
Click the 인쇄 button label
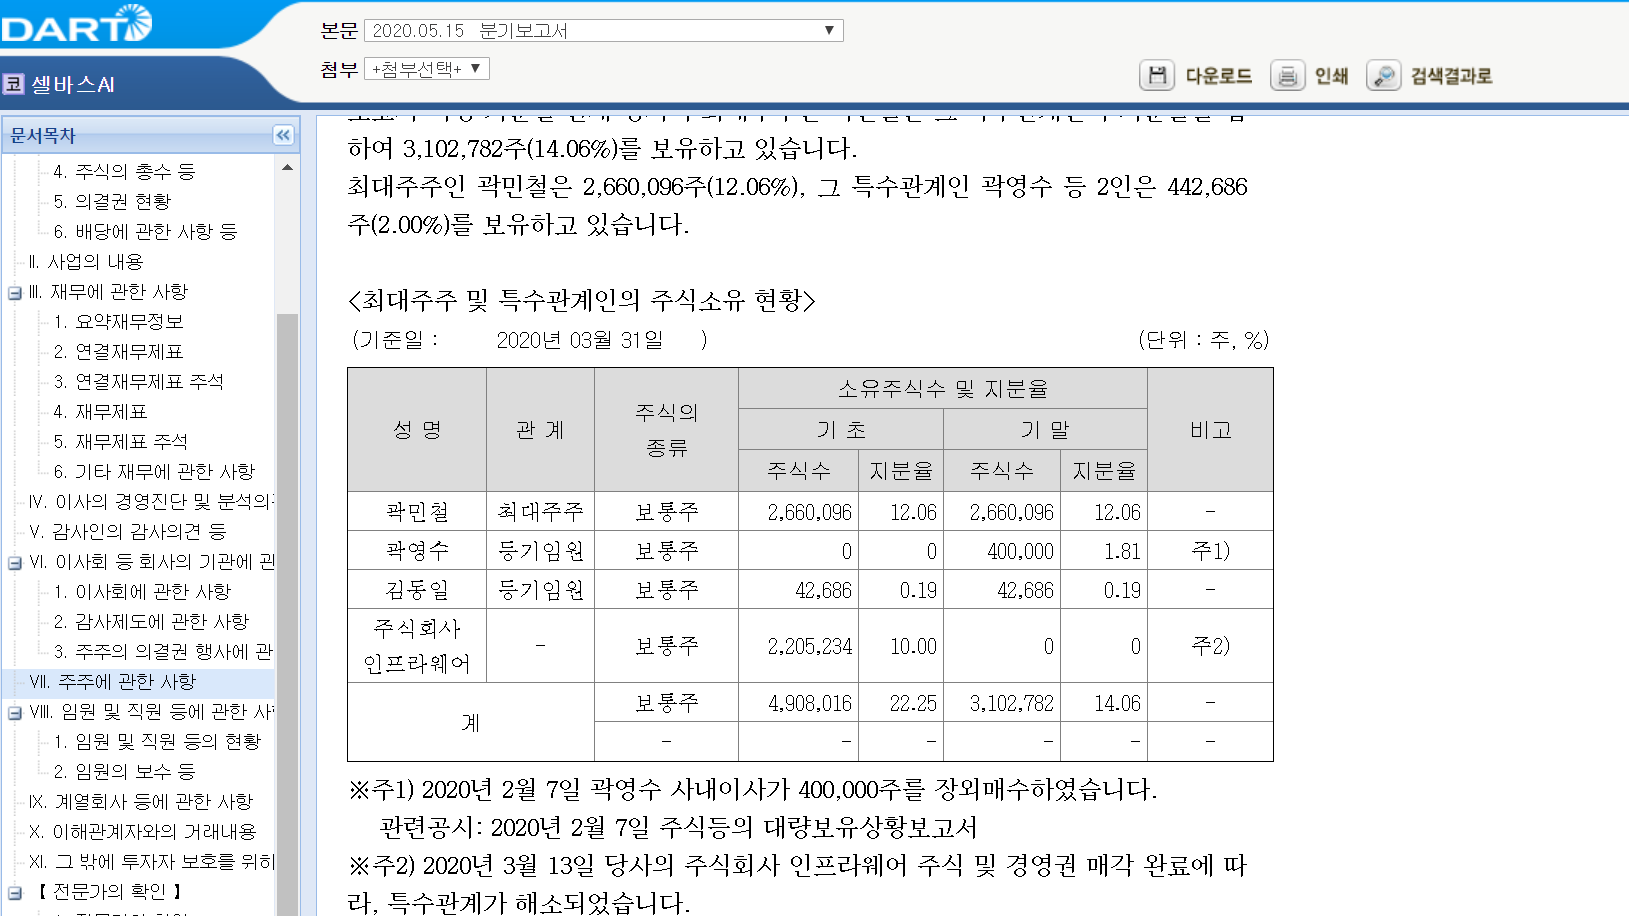(x=1331, y=76)
